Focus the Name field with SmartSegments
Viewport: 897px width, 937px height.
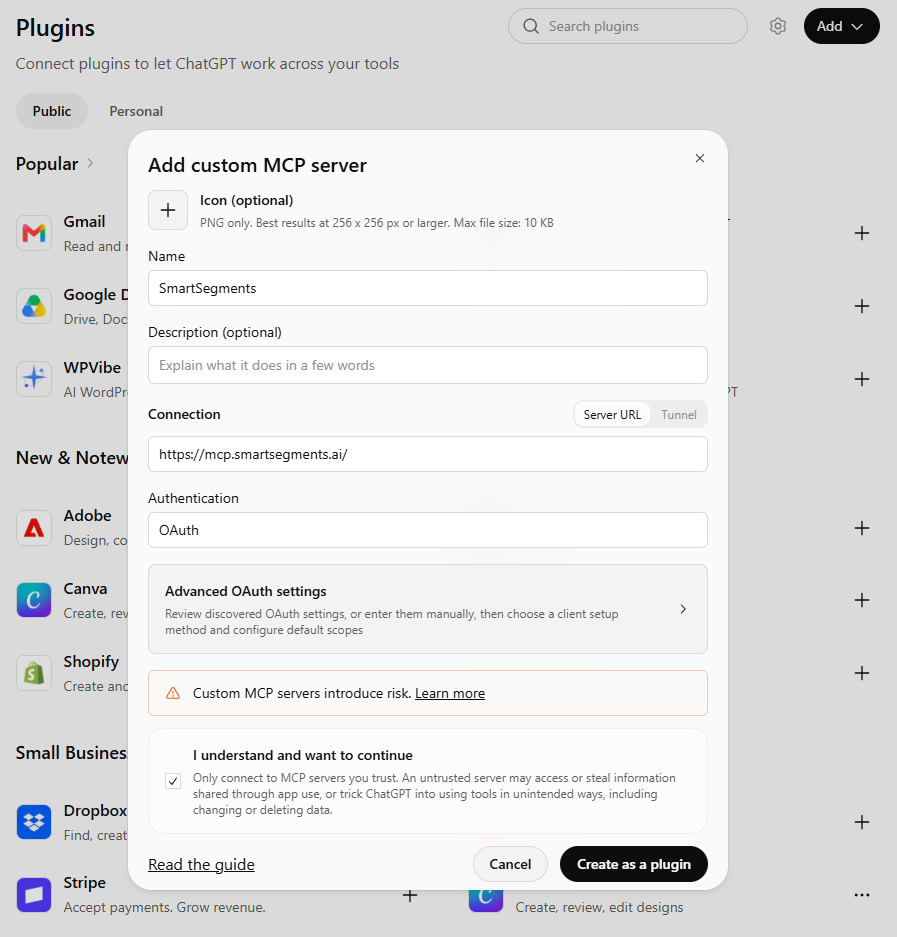[x=428, y=288]
